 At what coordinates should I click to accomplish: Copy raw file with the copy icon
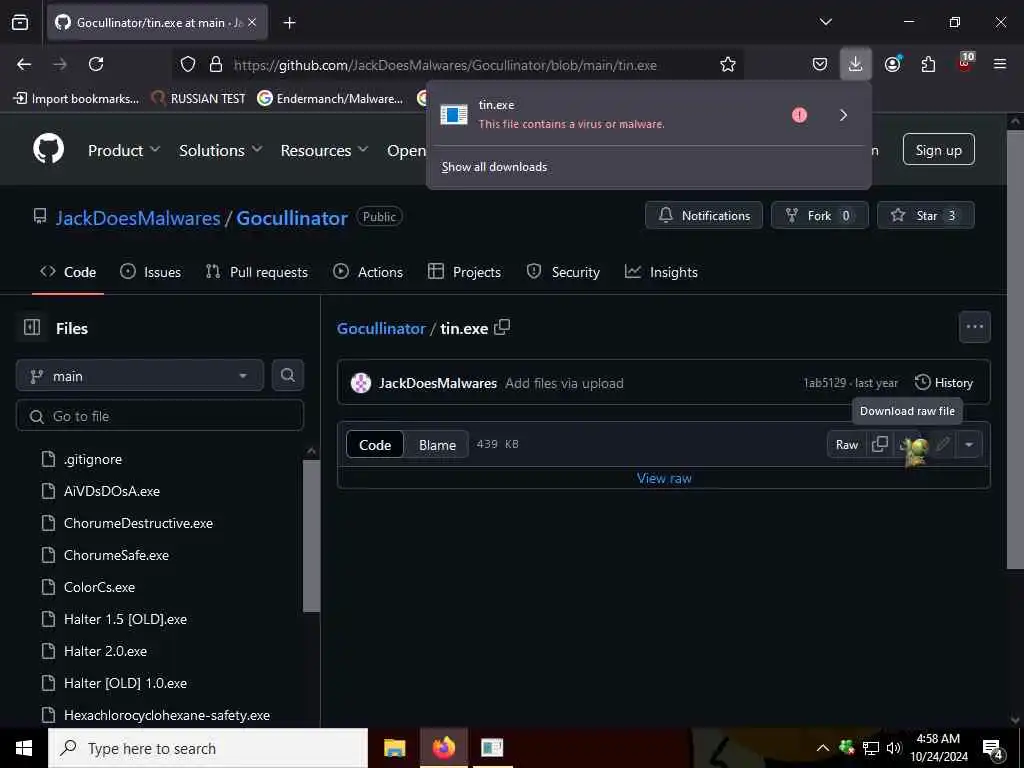point(880,444)
